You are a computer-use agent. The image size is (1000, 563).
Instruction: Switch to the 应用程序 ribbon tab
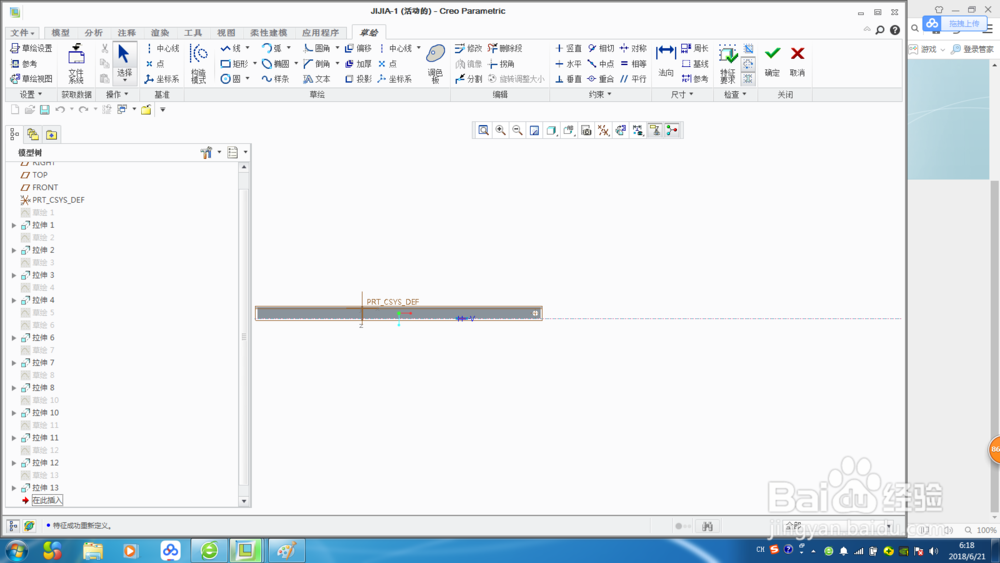(320, 33)
